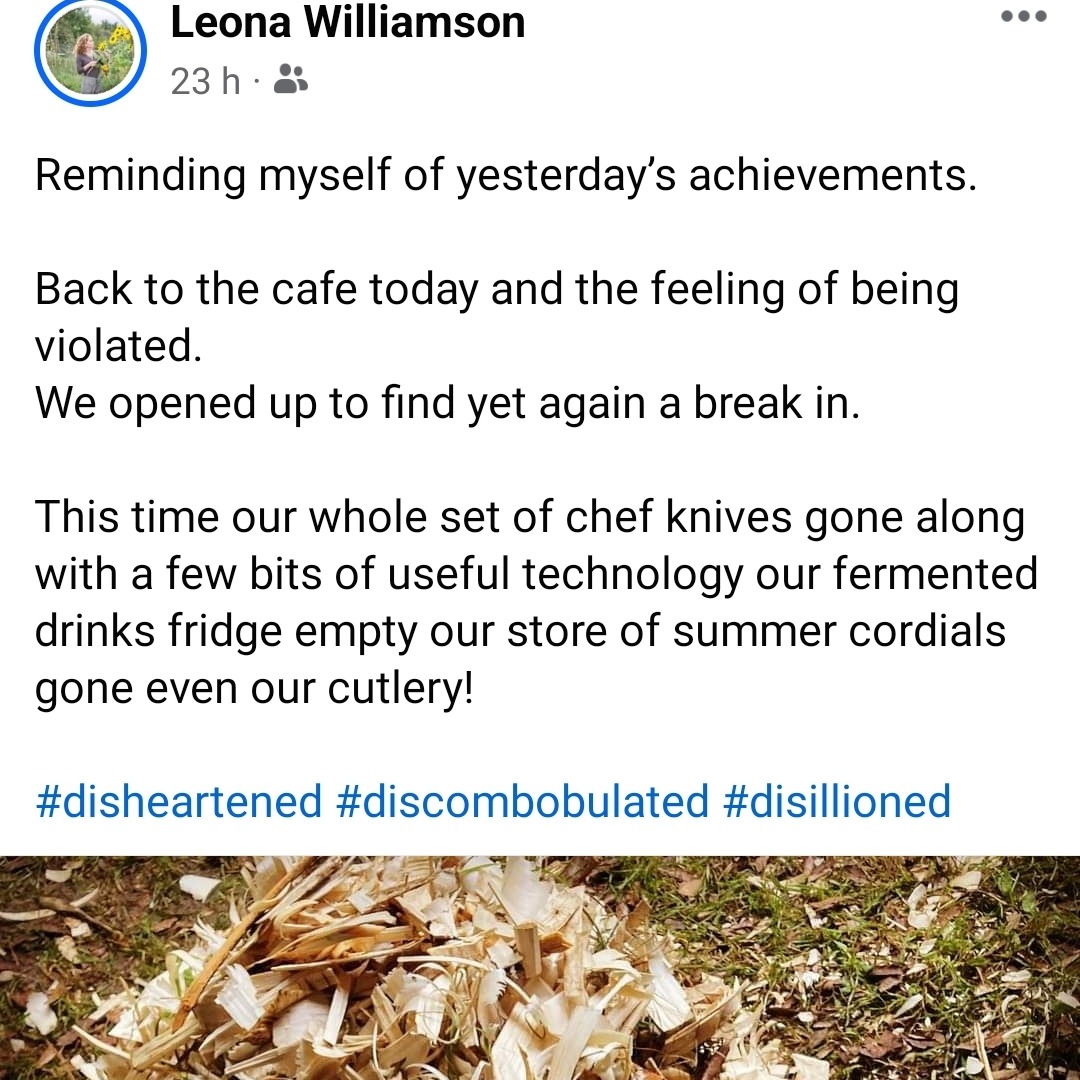The image size is (1080, 1080).
Task: Click the 23 h post timestamp
Action: tap(205, 81)
